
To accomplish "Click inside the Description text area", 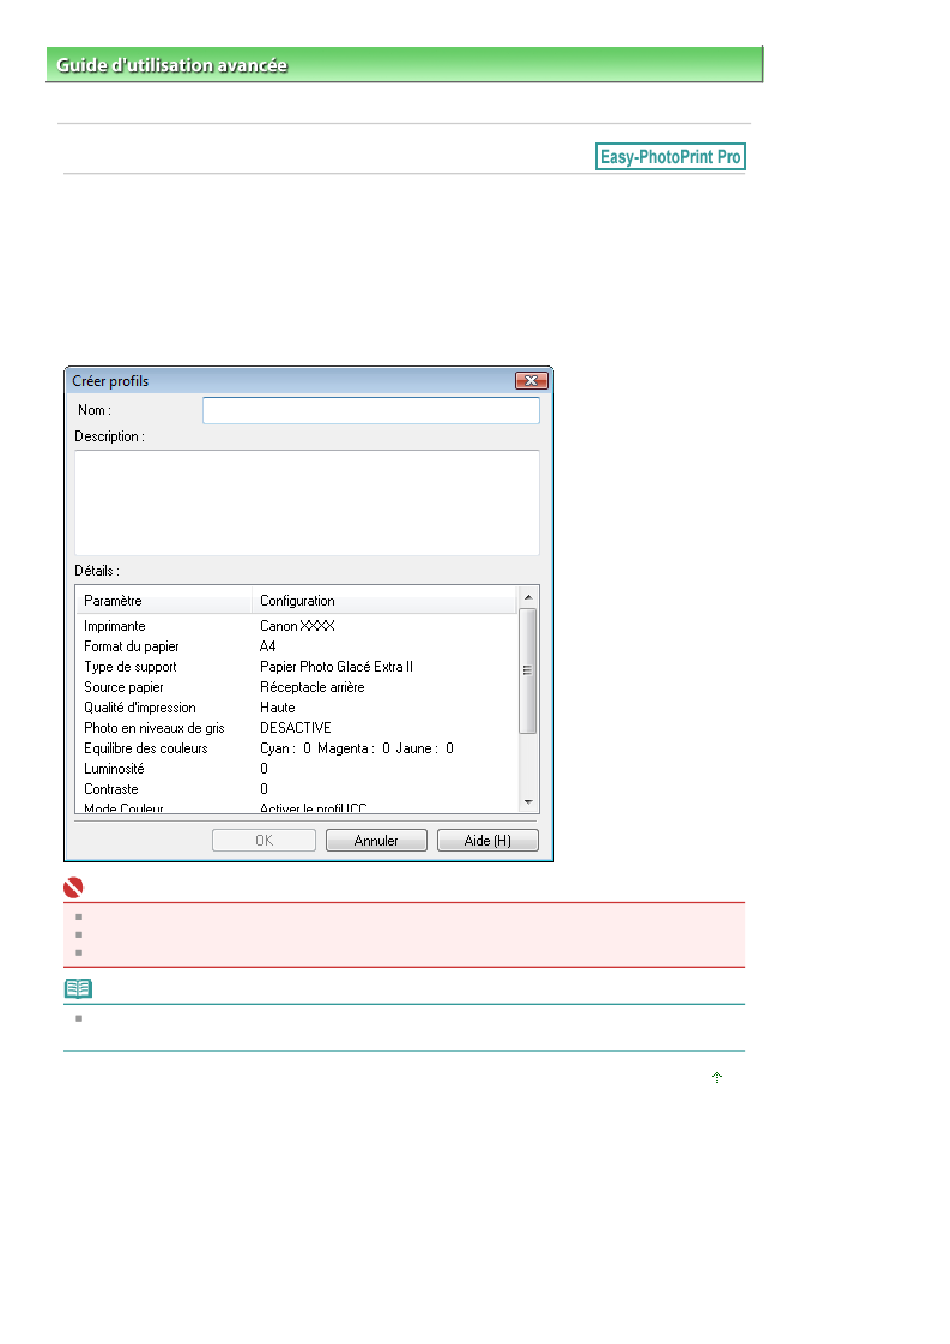I will click(x=307, y=502).
